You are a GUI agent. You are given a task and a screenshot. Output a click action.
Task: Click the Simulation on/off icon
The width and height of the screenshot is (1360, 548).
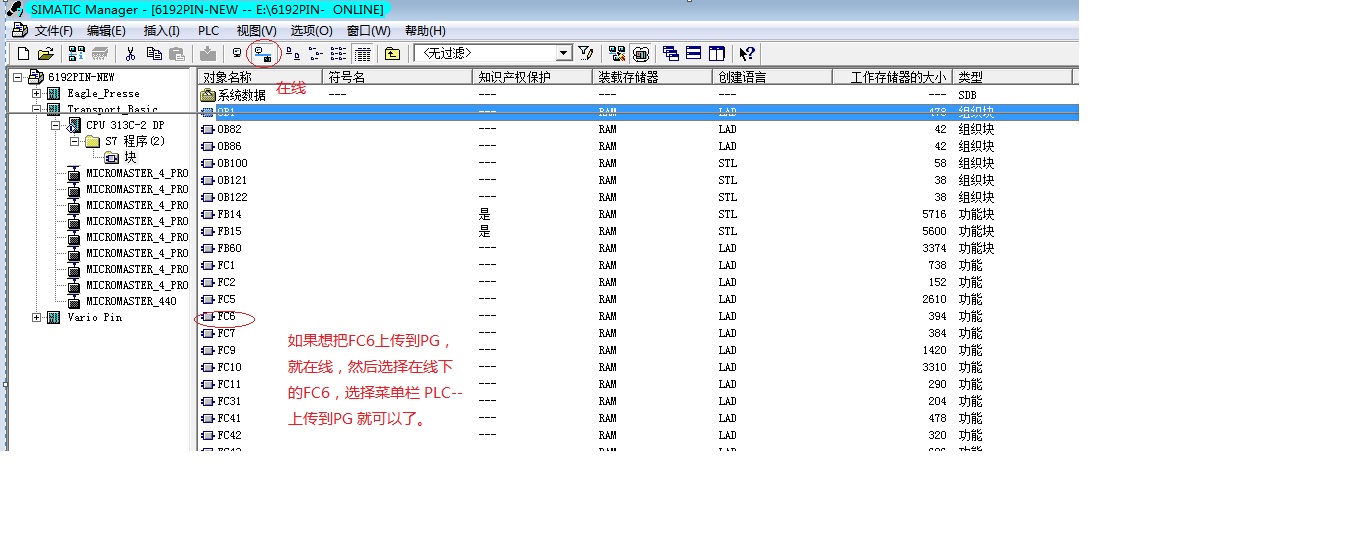click(x=641, y=53)
